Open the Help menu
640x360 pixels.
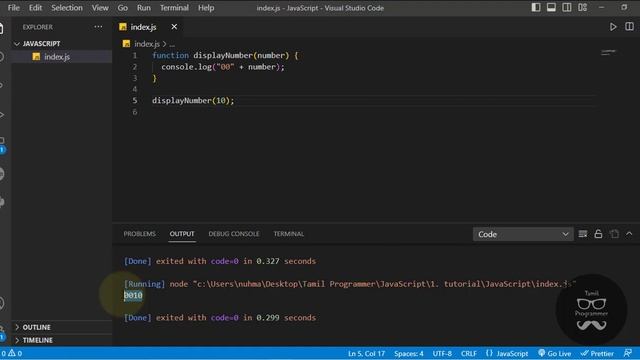click(x=206, y=8)
